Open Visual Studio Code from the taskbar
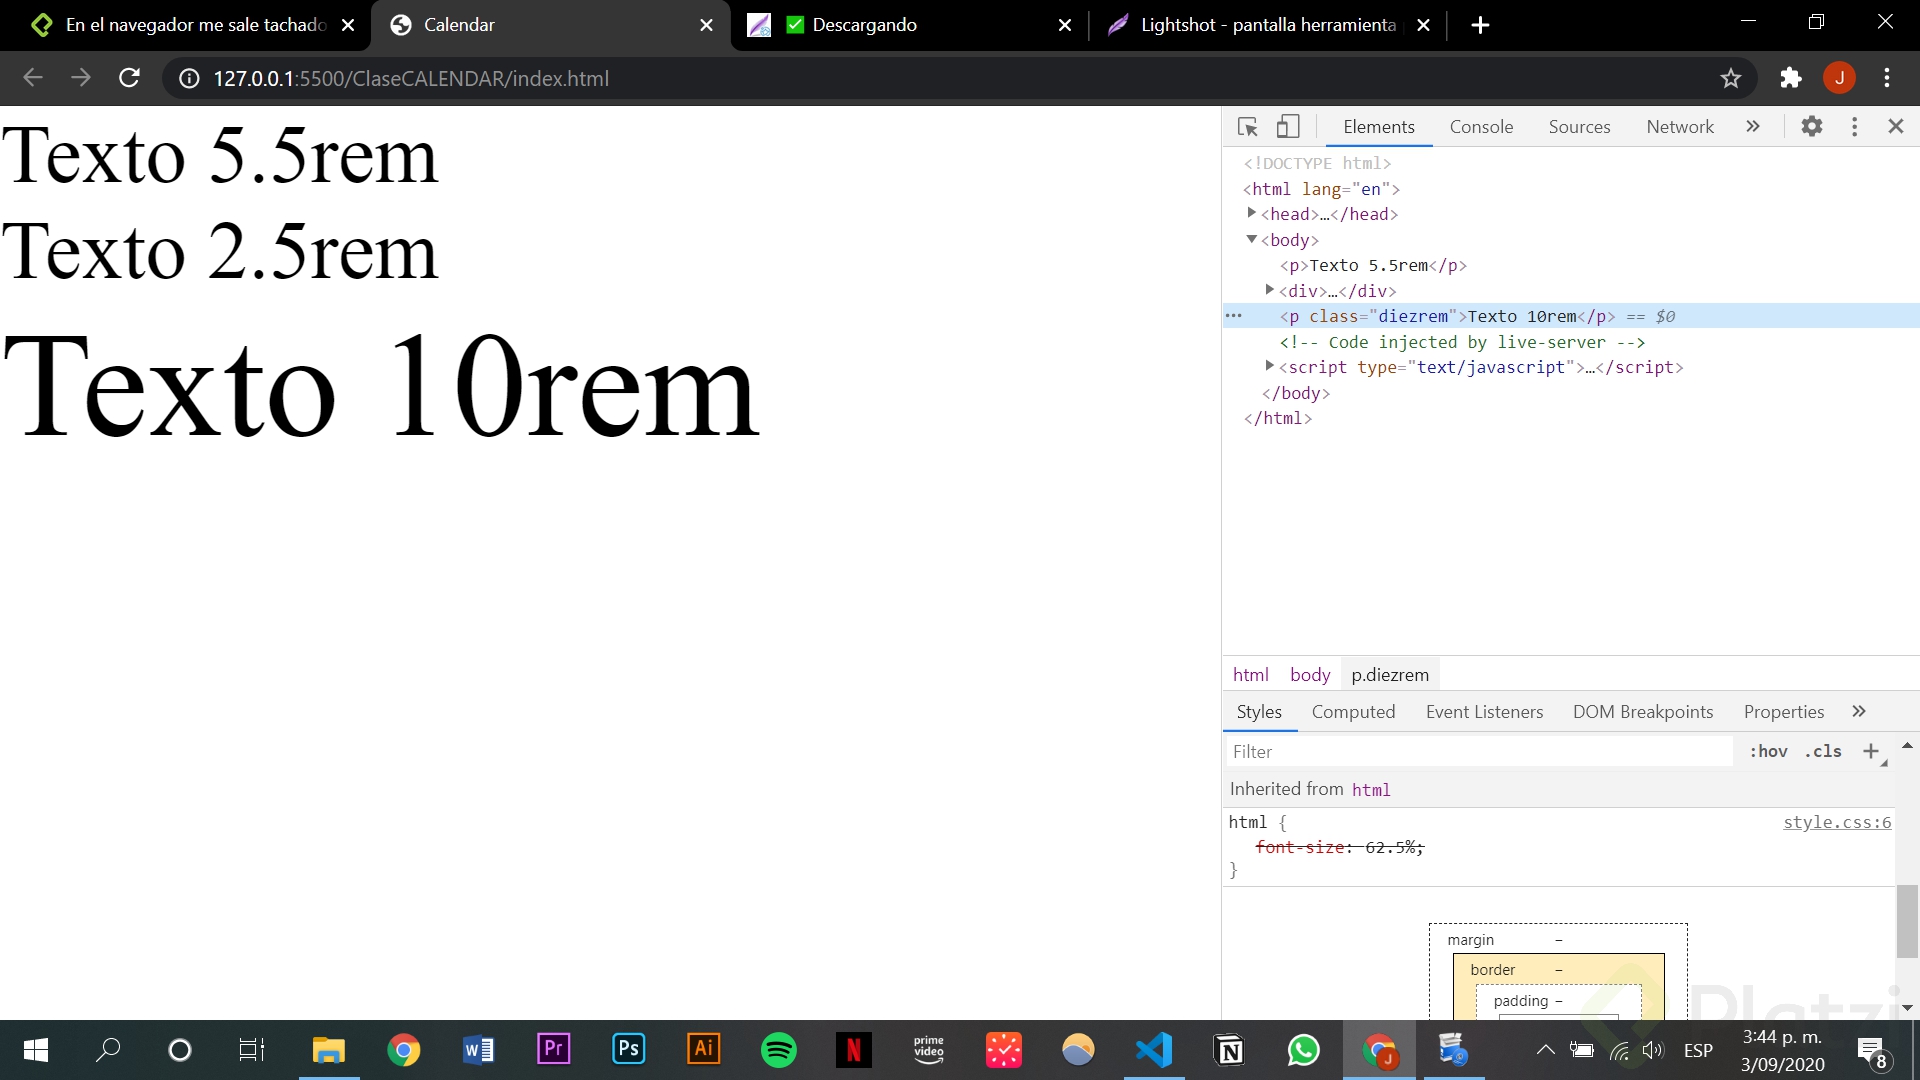The height and width of the screenshot is (1080, 1920). coord(1154,1050)
